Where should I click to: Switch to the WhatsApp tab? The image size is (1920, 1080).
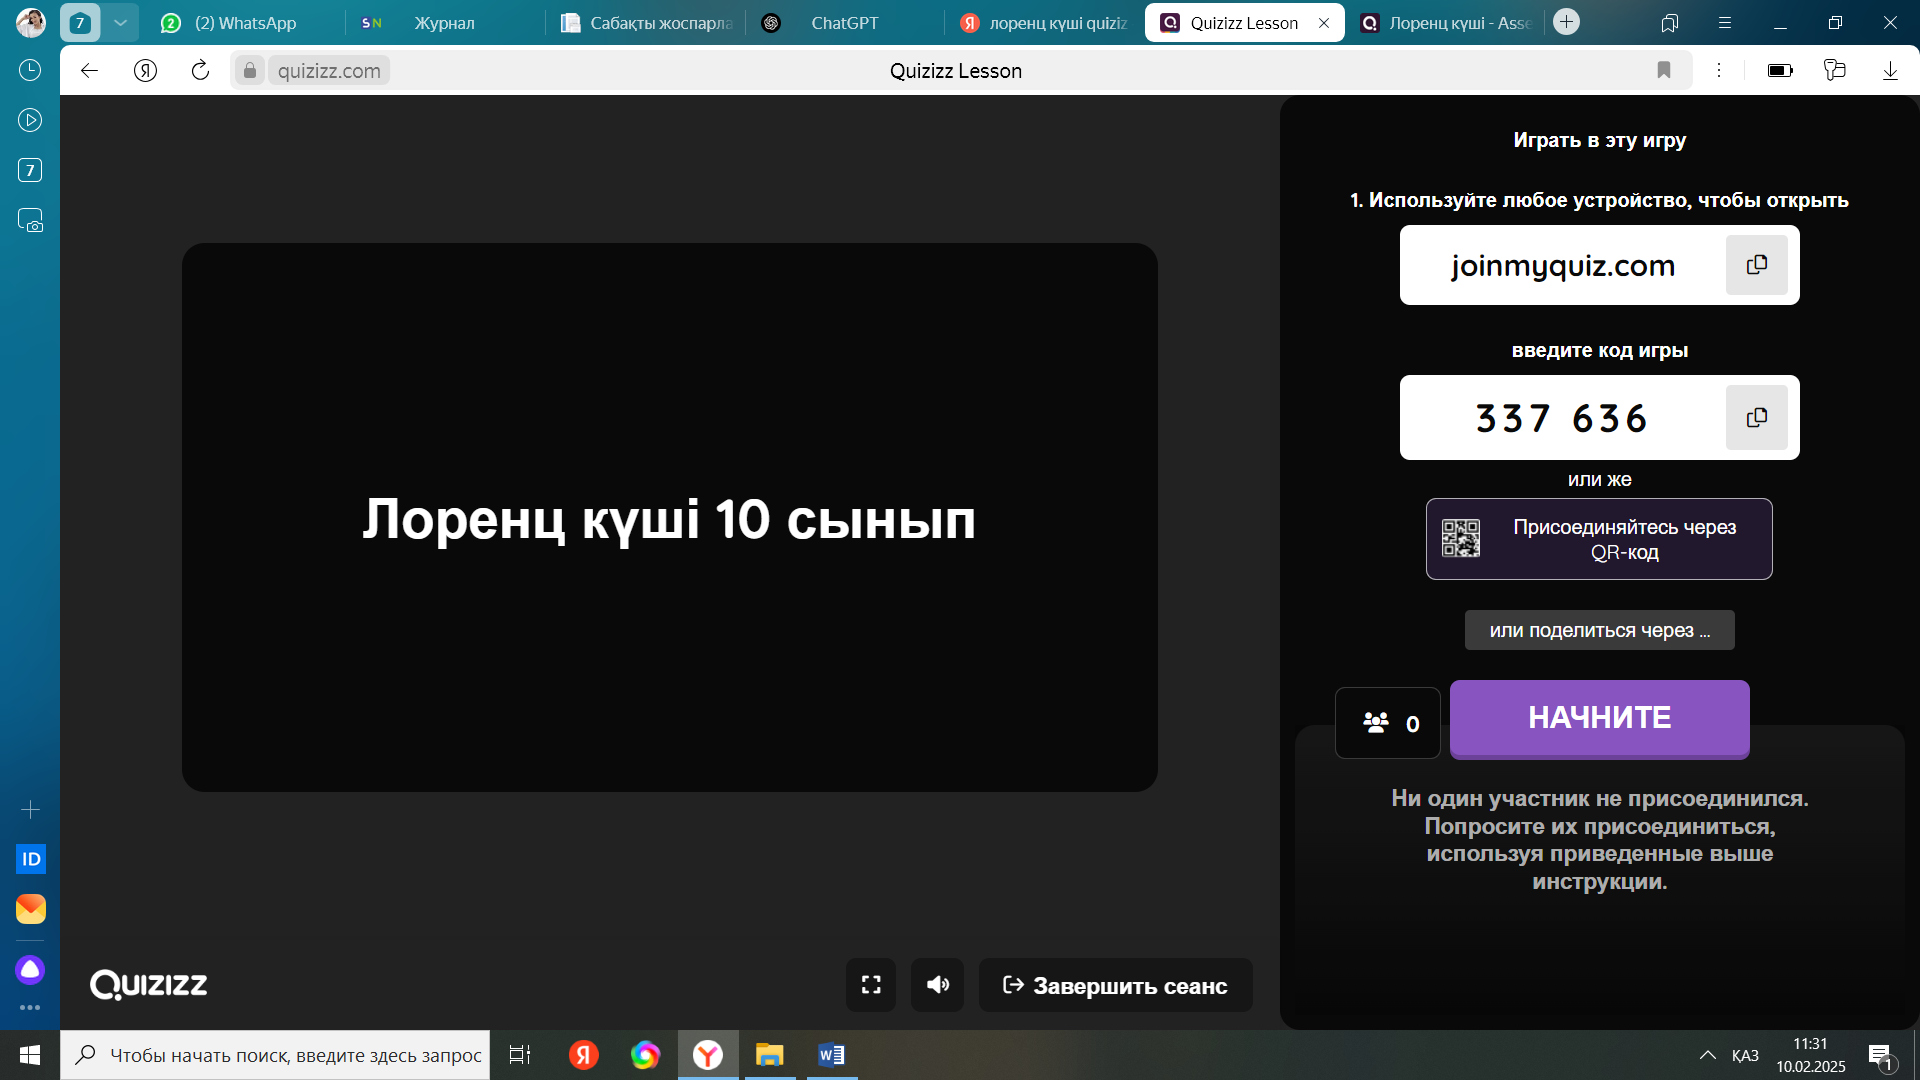point(245,23)
